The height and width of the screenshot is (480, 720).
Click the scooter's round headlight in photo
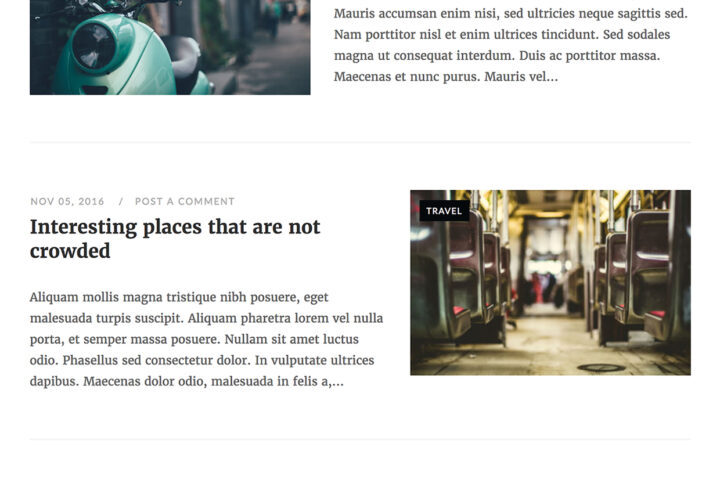point(94,46)
